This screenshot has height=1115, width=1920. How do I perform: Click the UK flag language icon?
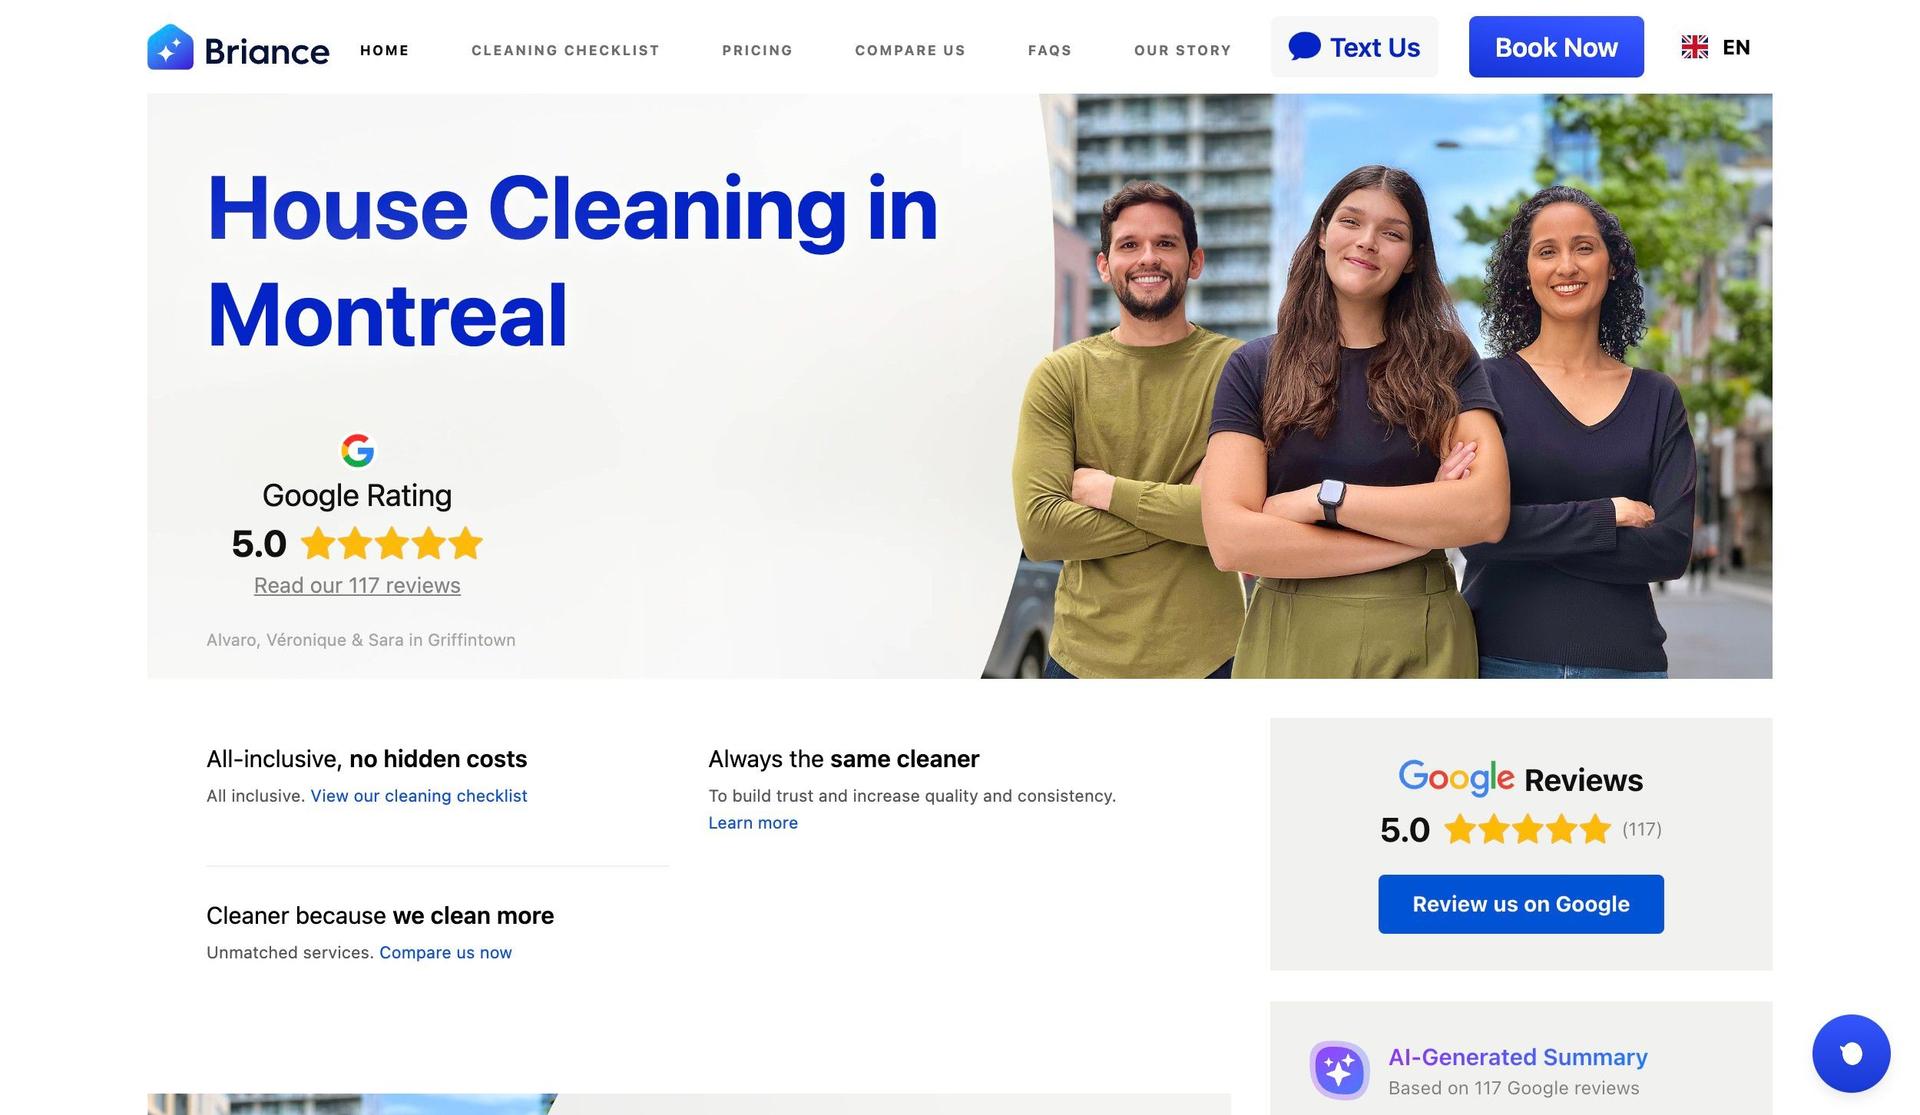point(1696,46)
